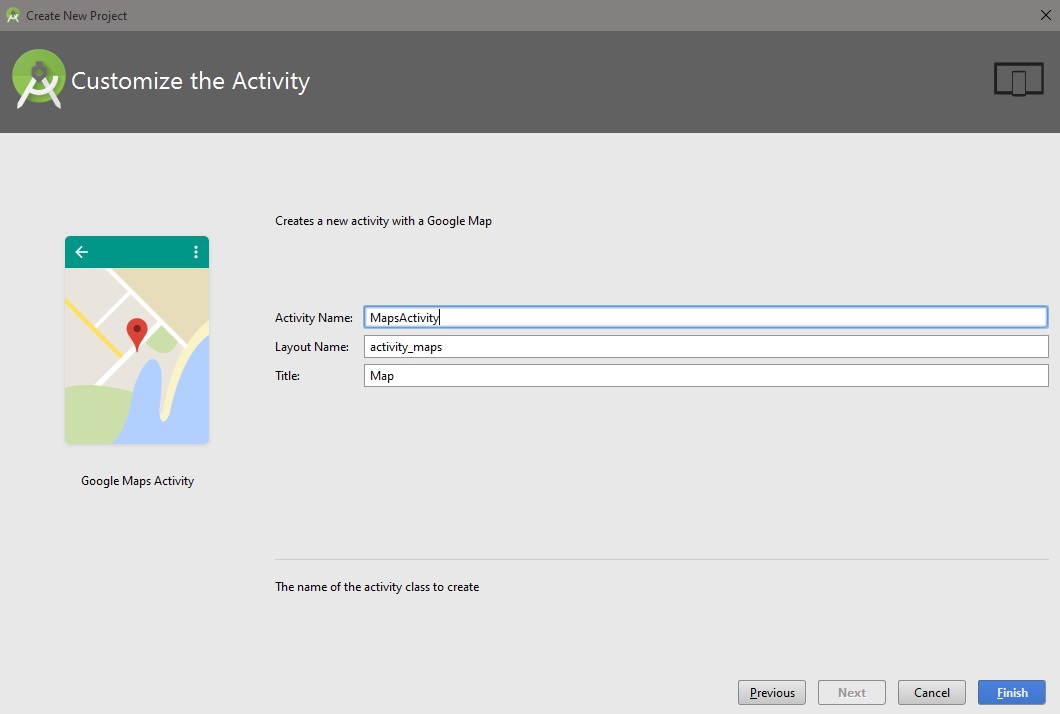Viewport: 1060px width, 714px height.
Task: Click the 'Google Maps Activity' caption
Action: point(137,481)
